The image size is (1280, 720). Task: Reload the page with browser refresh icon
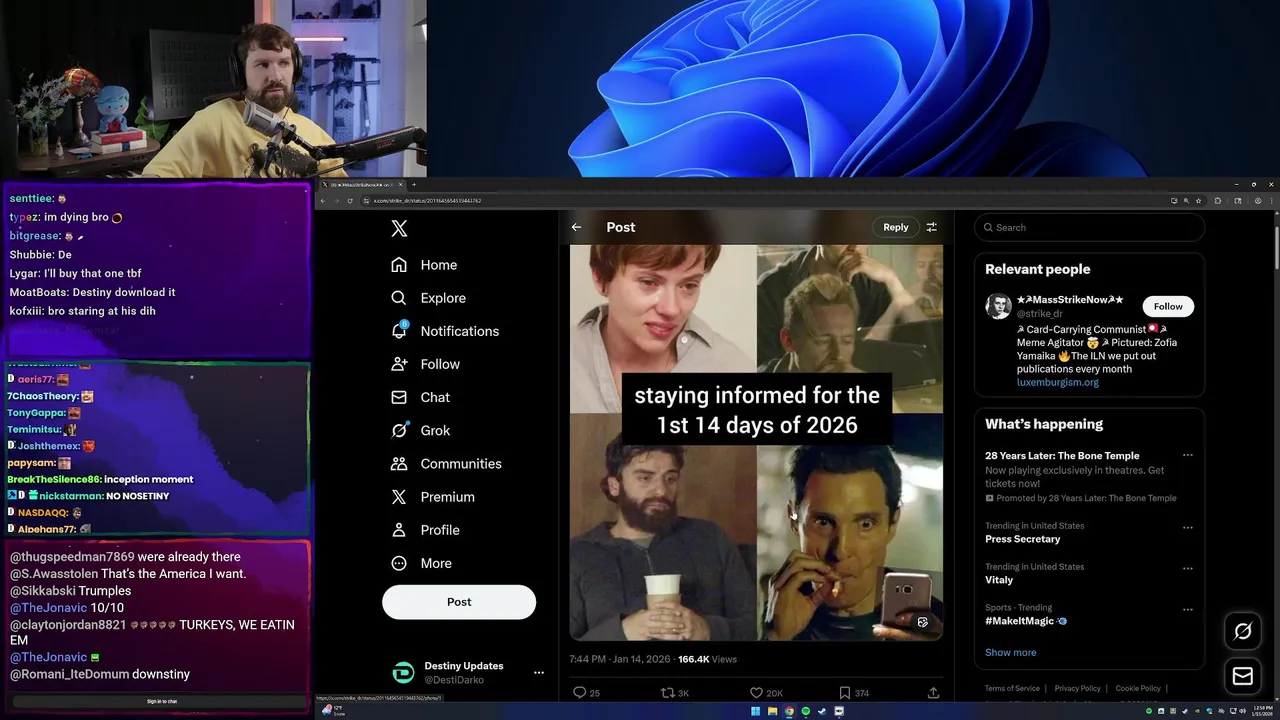(x=350, y=201)
